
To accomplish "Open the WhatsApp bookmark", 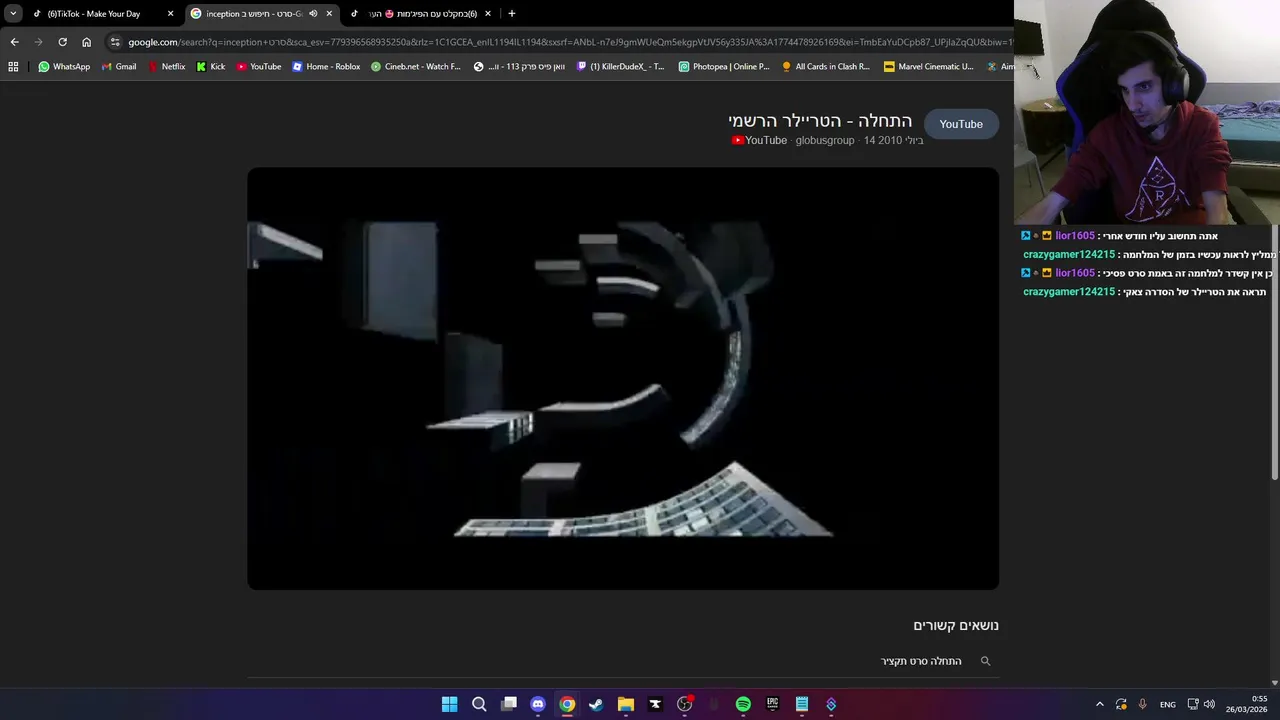I will coord(64,67).
